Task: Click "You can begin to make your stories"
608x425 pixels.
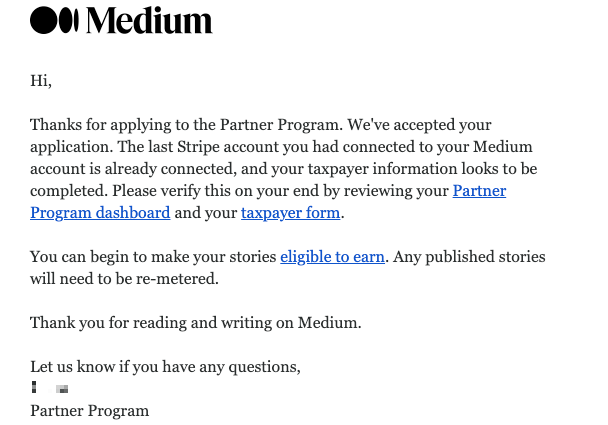Action: coord(153,256)
